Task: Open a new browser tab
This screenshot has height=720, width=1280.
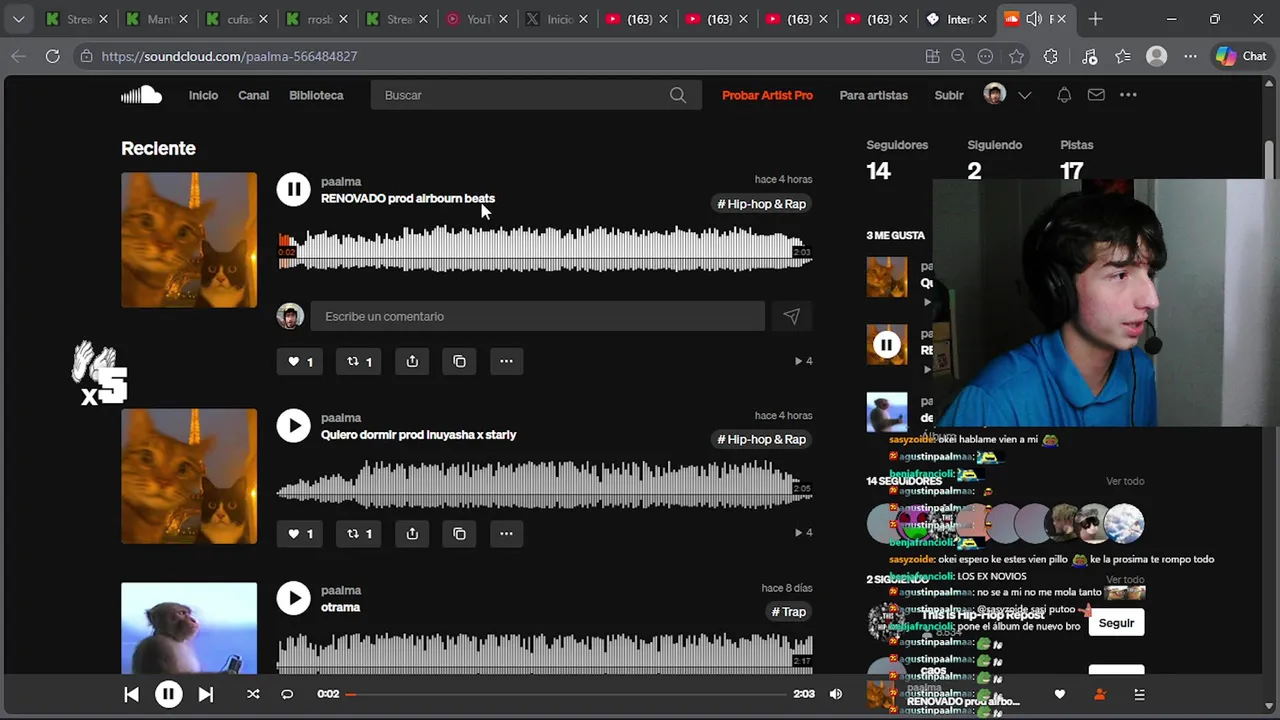Action: [1095, 19]
